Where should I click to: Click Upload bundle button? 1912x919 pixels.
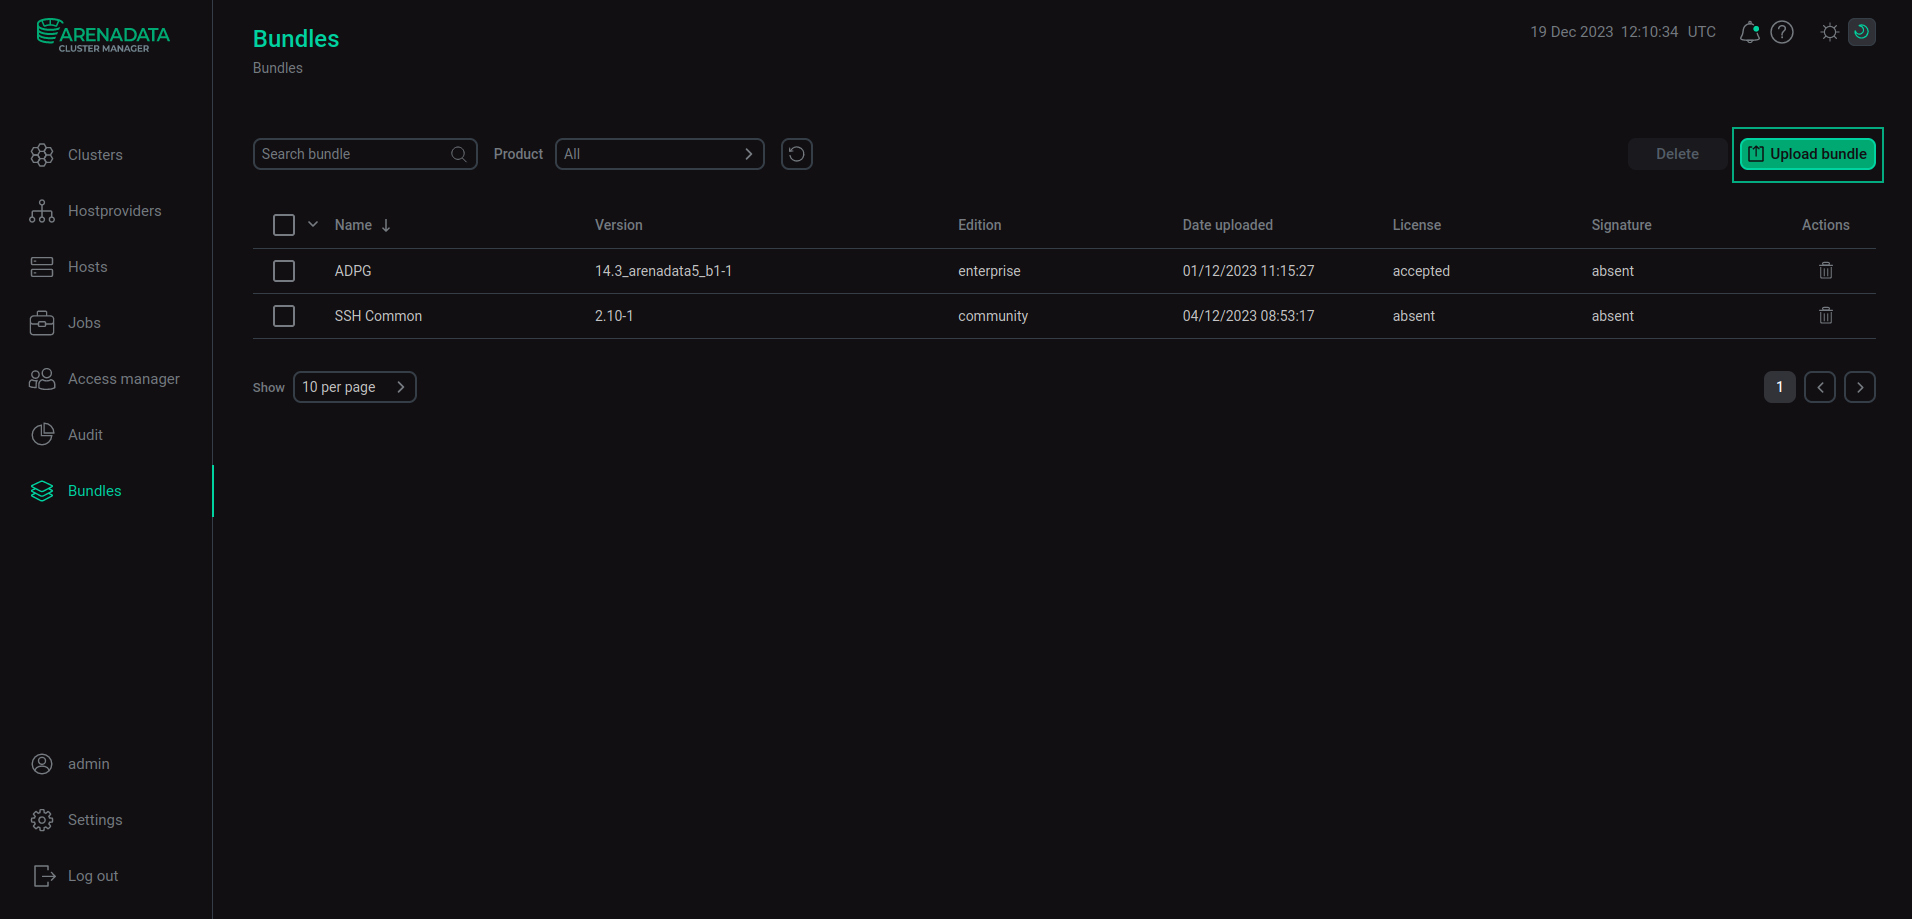click(x=1808, y=154)
